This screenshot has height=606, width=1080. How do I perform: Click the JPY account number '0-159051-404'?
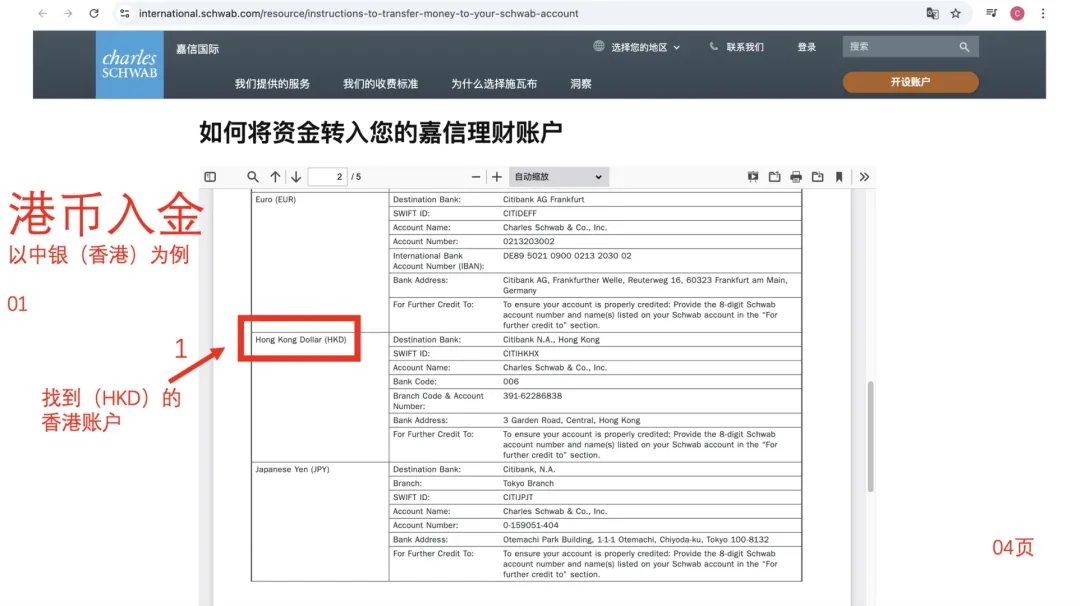coord(530,525)
